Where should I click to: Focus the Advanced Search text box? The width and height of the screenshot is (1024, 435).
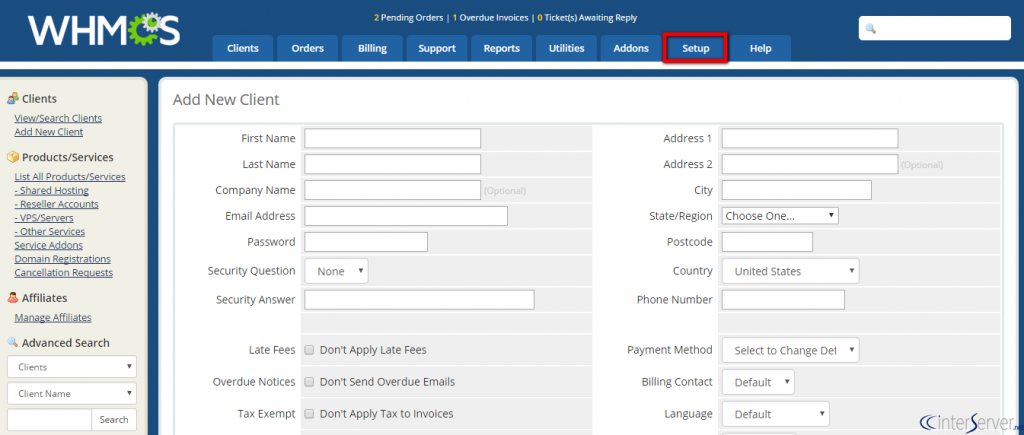click(x=49, y=420)
